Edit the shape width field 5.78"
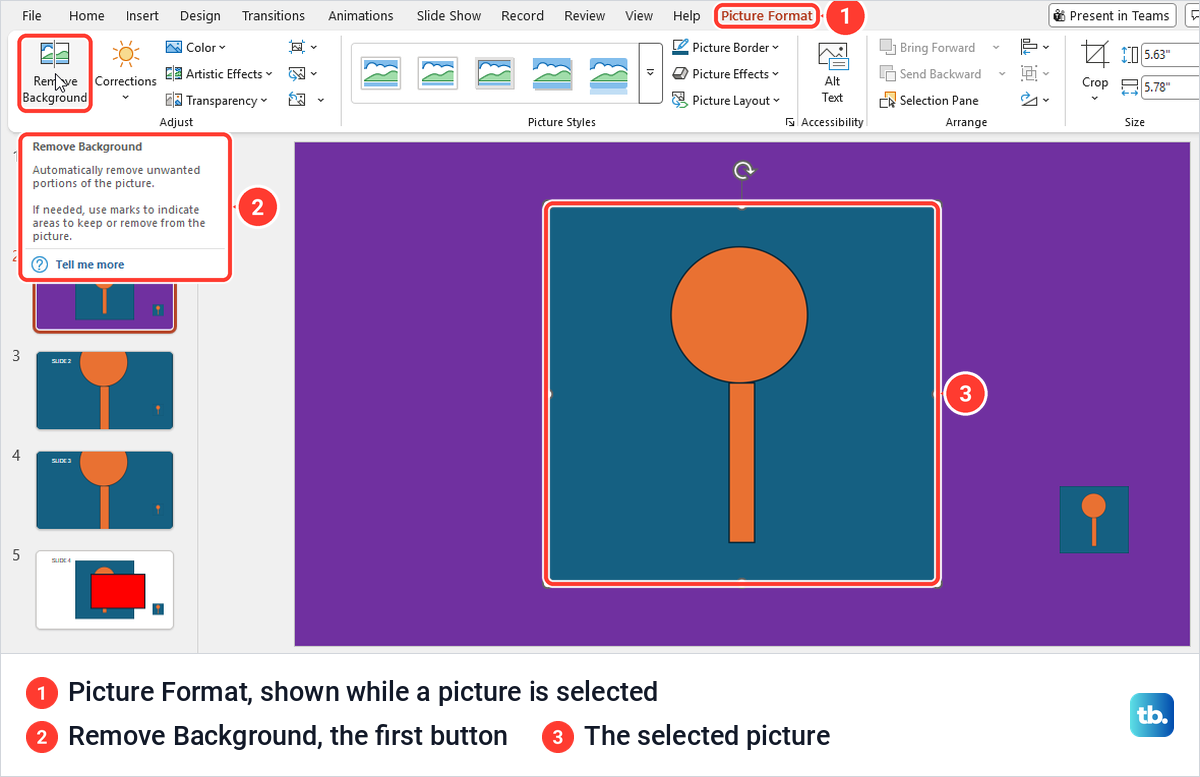Viewport: 1200px width, 777px height. pyautogui.click(x=1170, y=87)
